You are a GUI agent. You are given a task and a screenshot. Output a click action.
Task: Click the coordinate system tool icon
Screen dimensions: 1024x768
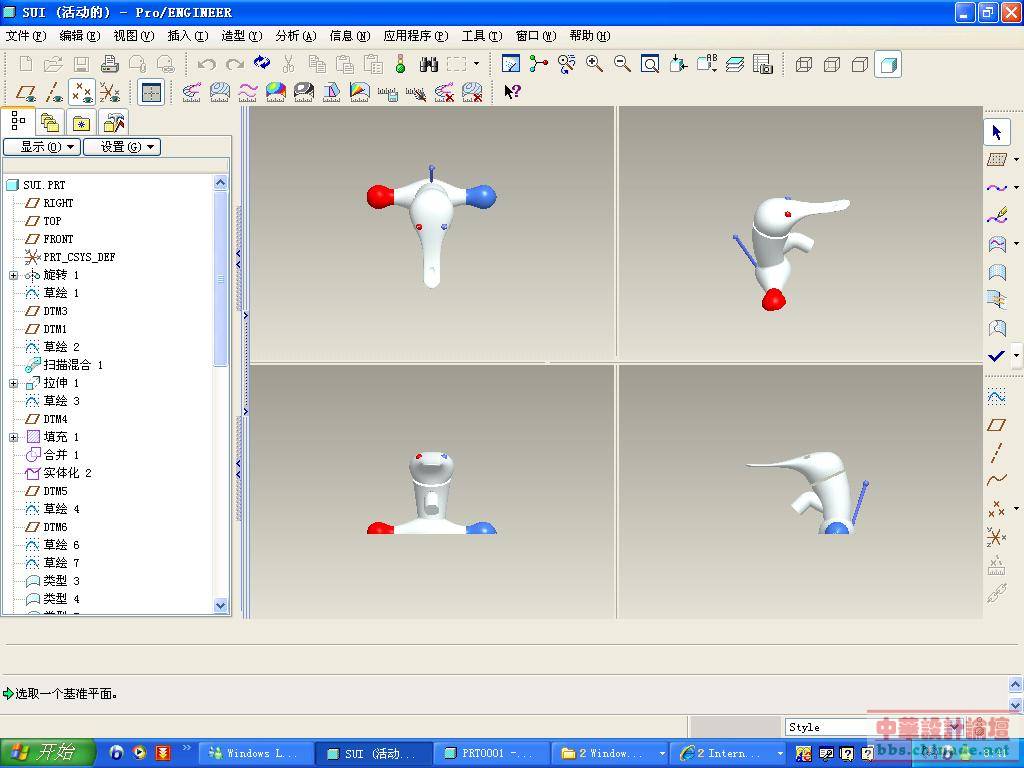click(x=997, y=537)
